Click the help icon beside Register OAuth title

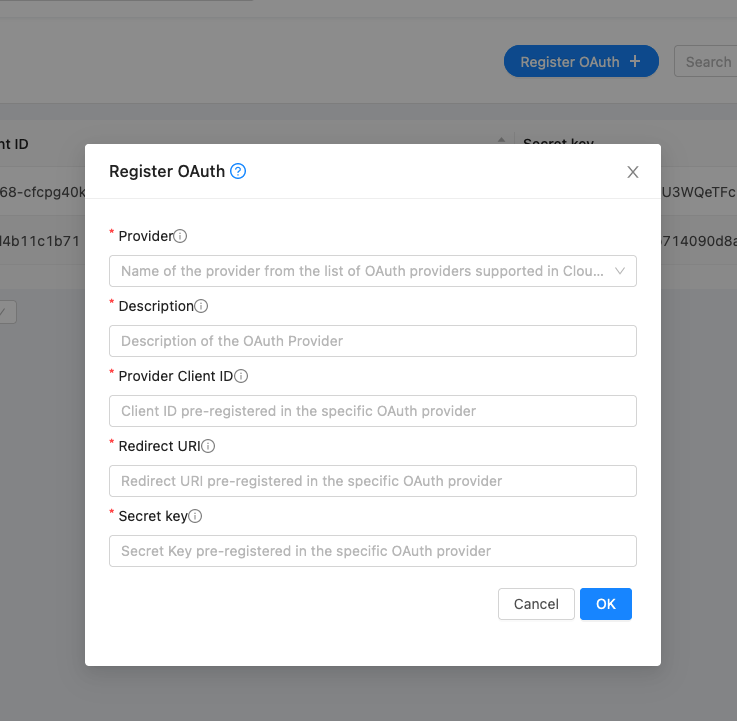[x=238, y=171]
